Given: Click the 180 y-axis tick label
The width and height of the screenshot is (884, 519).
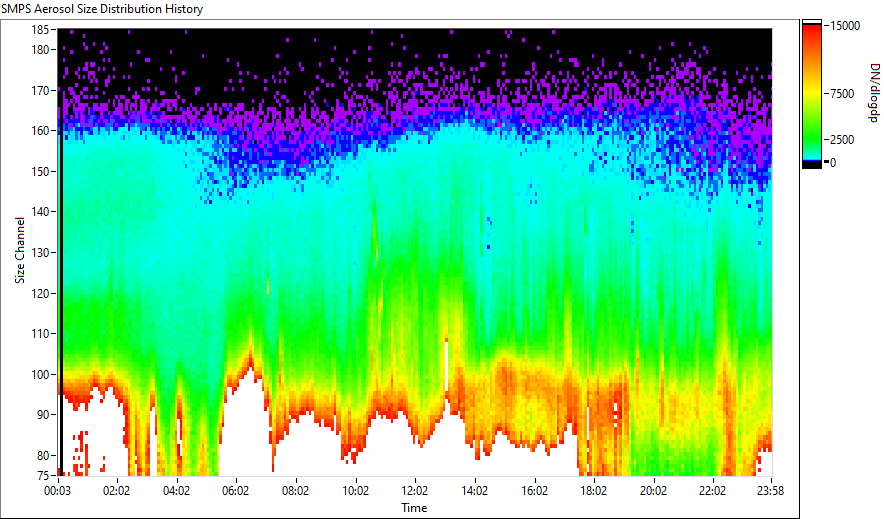Looking at the screenshot, I should [41, 50].
